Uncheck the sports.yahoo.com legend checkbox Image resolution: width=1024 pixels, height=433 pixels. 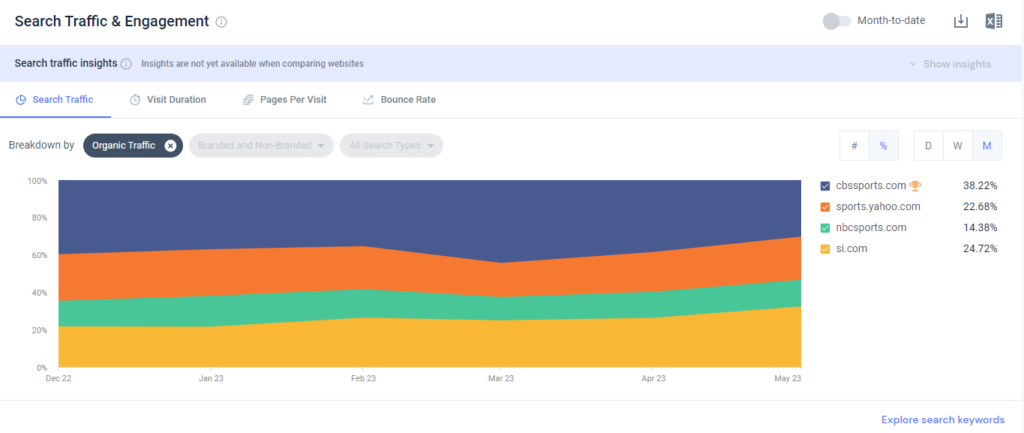click(x=825, y=207)
